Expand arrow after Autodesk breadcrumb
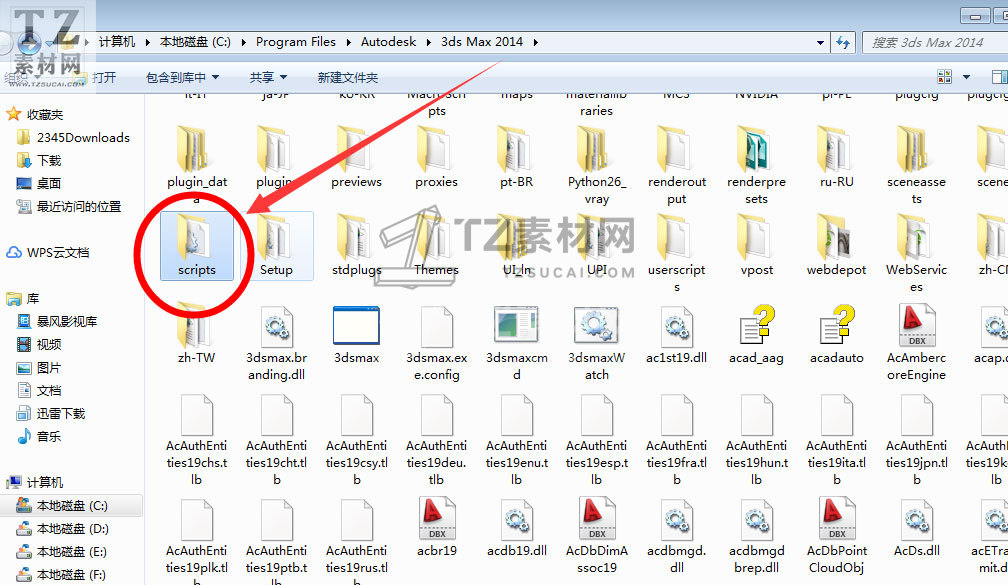 click(x=428, y=42)
